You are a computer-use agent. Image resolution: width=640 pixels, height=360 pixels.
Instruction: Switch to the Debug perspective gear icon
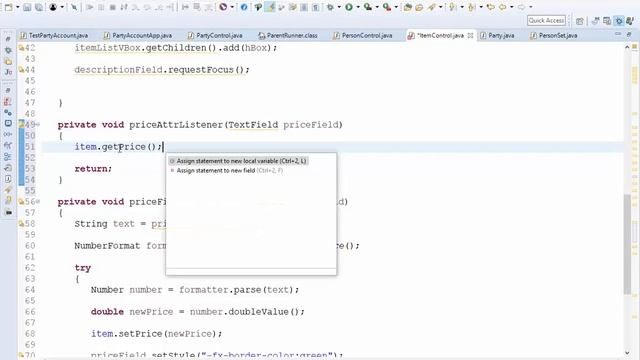[x=619, y=21]
